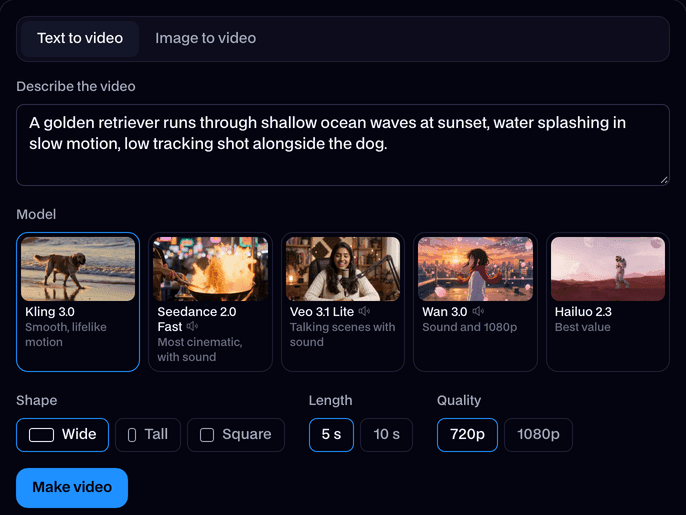Click the golden retriever beach thumbnail
The width and height of the screenshot is (686, 515).
pos(78,269)
